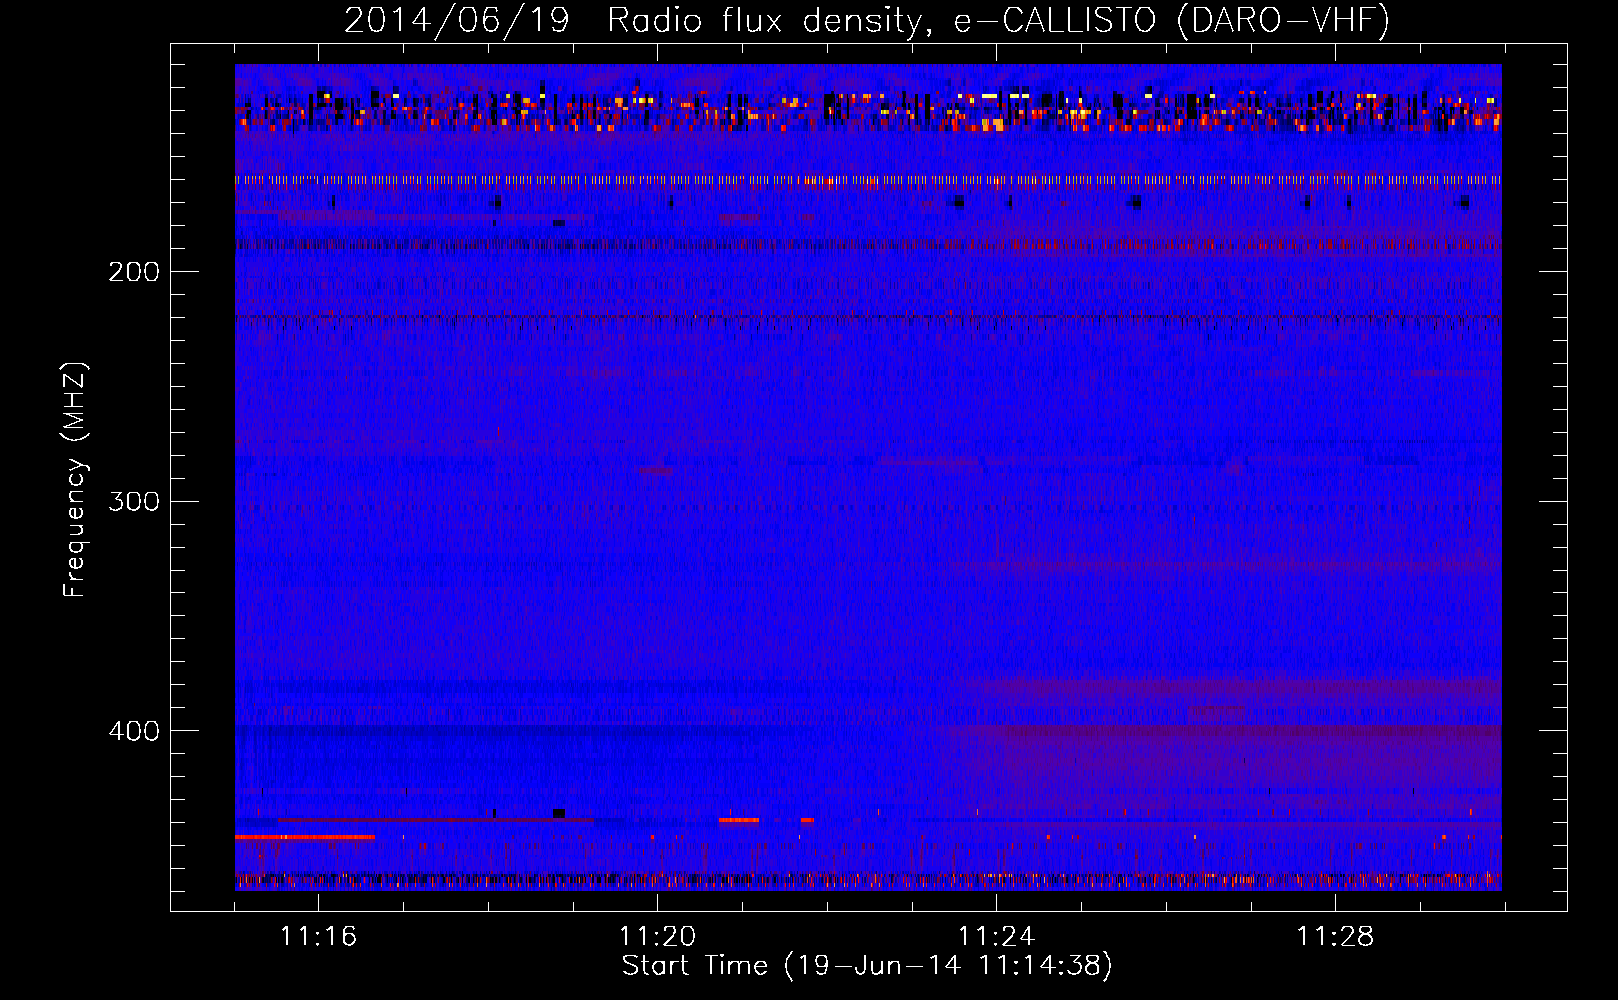This screenshot has height=1000, width=1618.
Task: Click the dark speckled line between 200 and 300 MHz
Action: coord(868,318)
